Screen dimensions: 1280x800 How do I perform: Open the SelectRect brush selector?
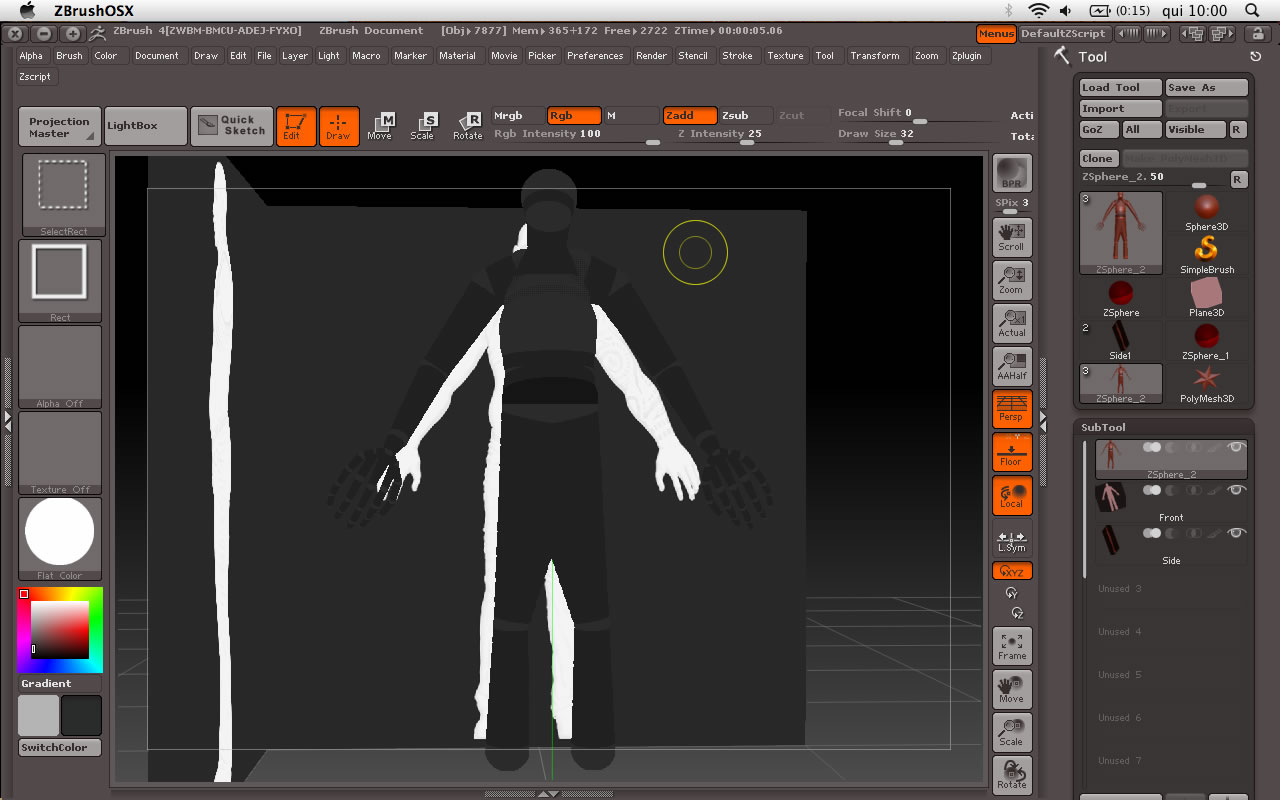pyautogui.click(x=62, y=195)
